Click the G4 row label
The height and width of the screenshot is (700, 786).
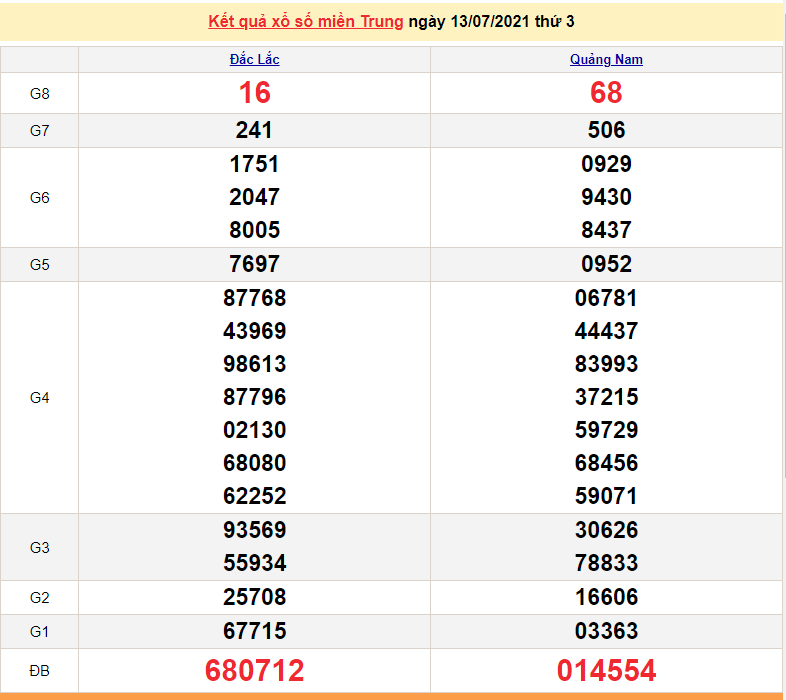pos(40,397)
